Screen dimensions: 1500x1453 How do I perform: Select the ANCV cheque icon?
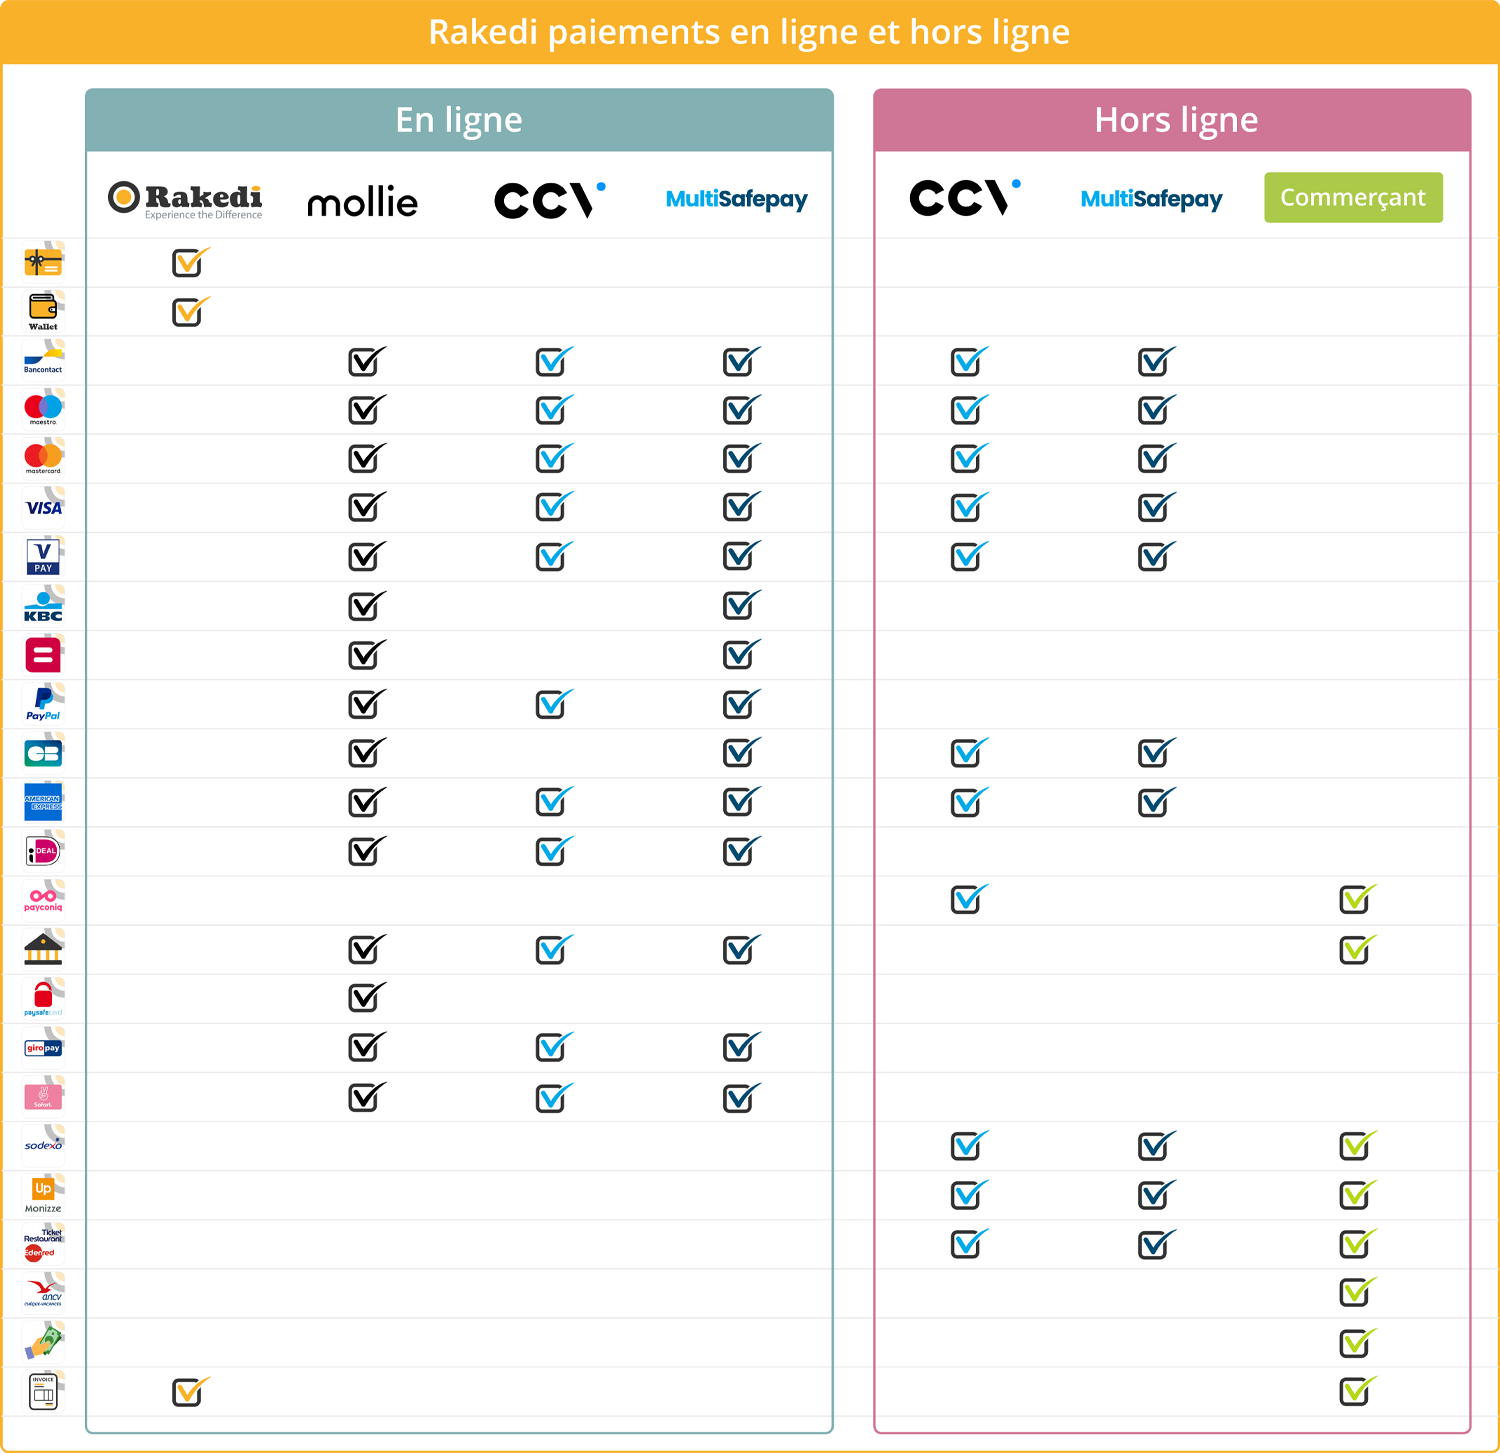click(42, 1291)
